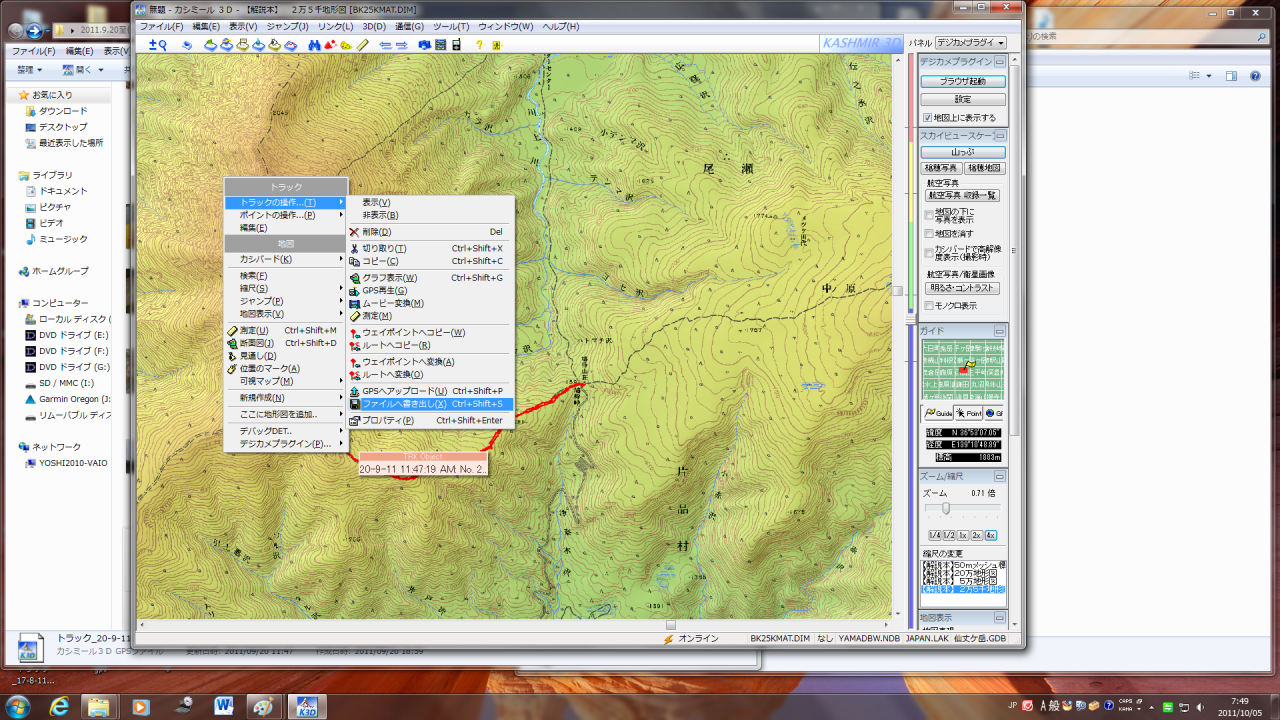1280x720 pixels.
Task: Collapse the ガイド panel section
Action: (x=1000, y=330)
